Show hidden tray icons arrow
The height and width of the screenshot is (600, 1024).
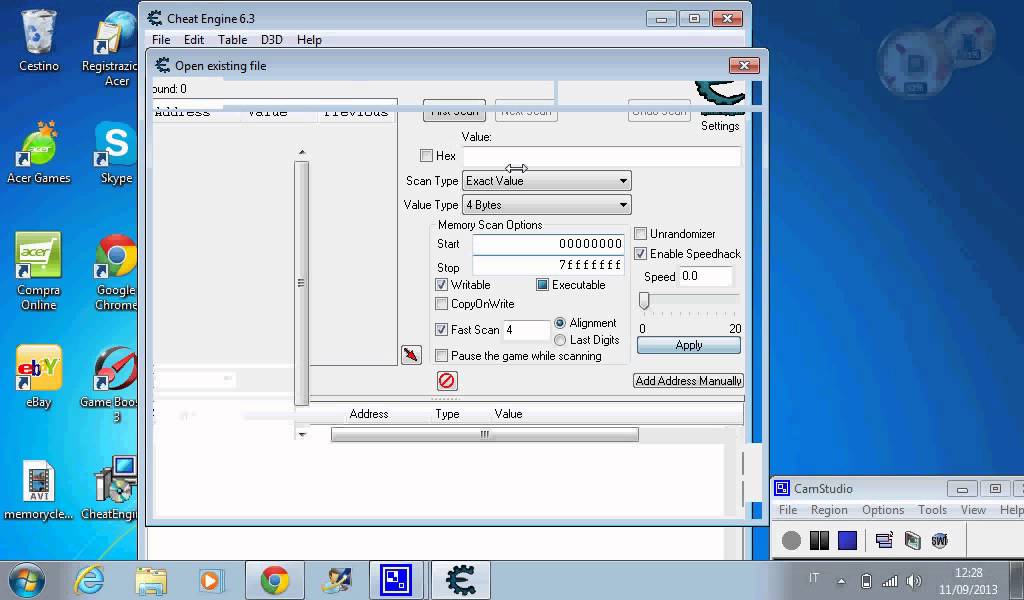[841, 581]
